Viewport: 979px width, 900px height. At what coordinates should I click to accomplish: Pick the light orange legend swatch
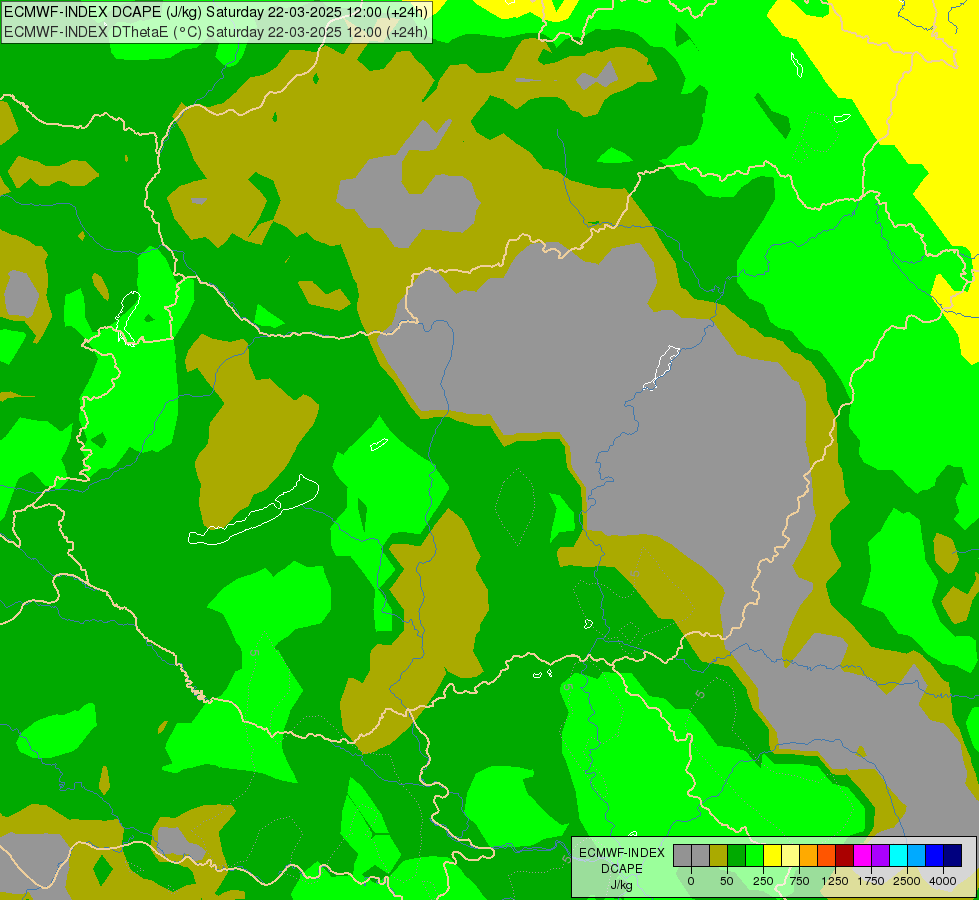[x=808, y=856]
